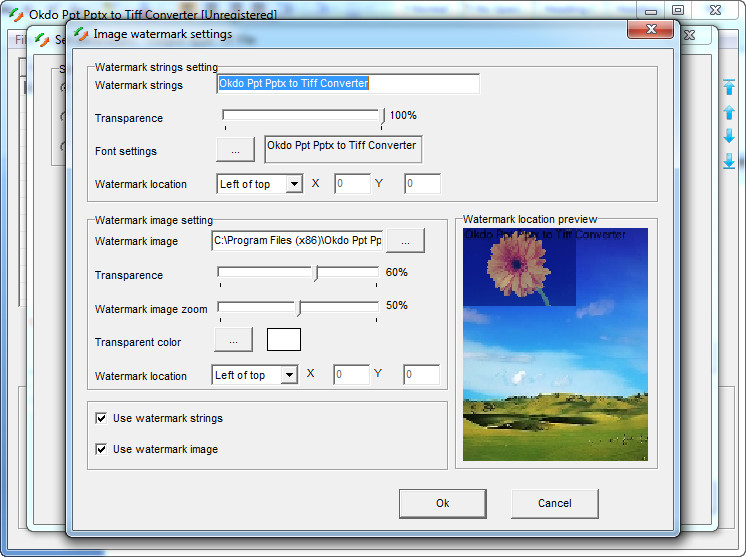Close the settings window behind the dialog
This screenshot has height=557, width=746.
pos(690,35)
